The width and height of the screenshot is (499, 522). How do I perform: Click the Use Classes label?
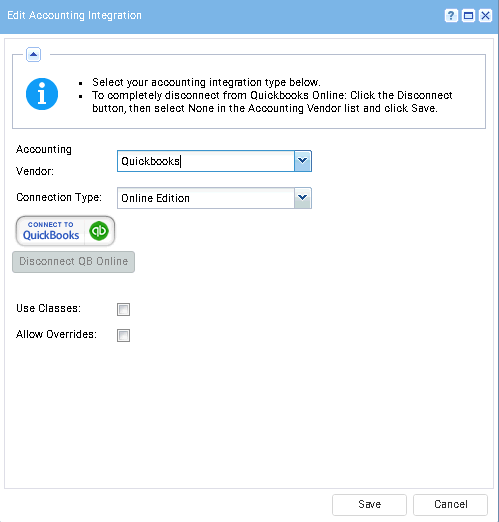tap(48, 308)
